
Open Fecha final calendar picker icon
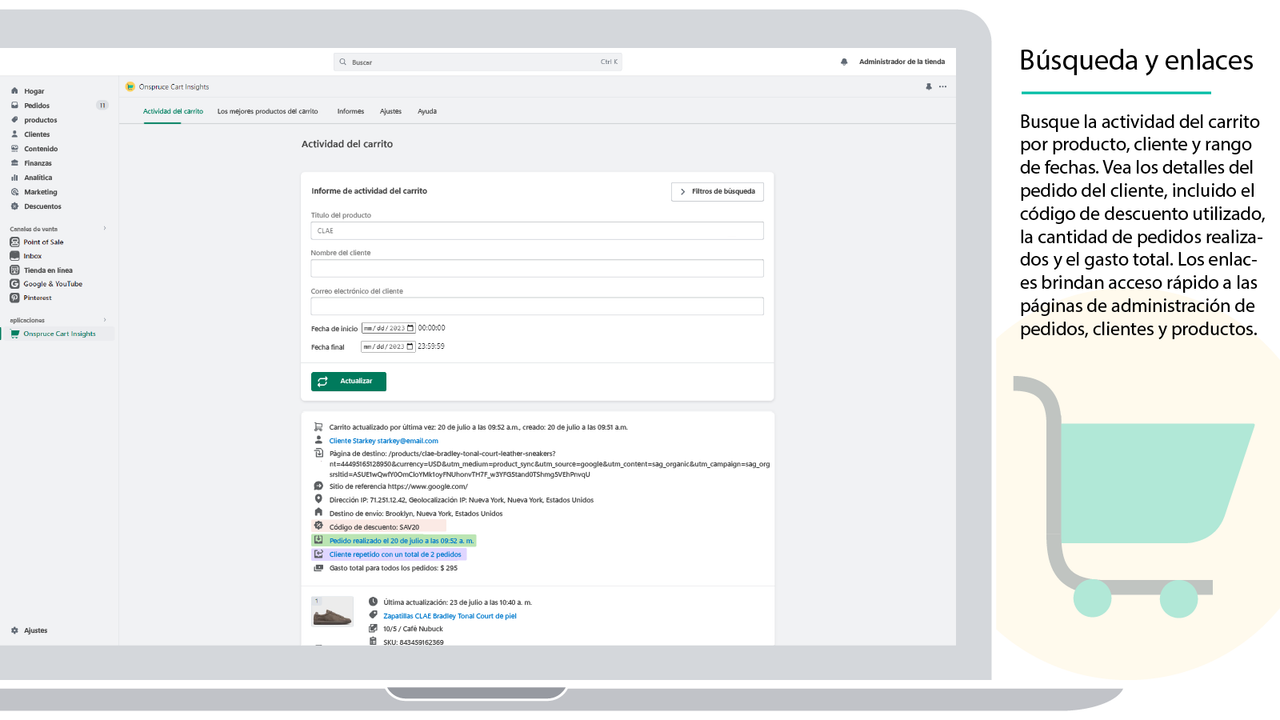pos(410,347)
